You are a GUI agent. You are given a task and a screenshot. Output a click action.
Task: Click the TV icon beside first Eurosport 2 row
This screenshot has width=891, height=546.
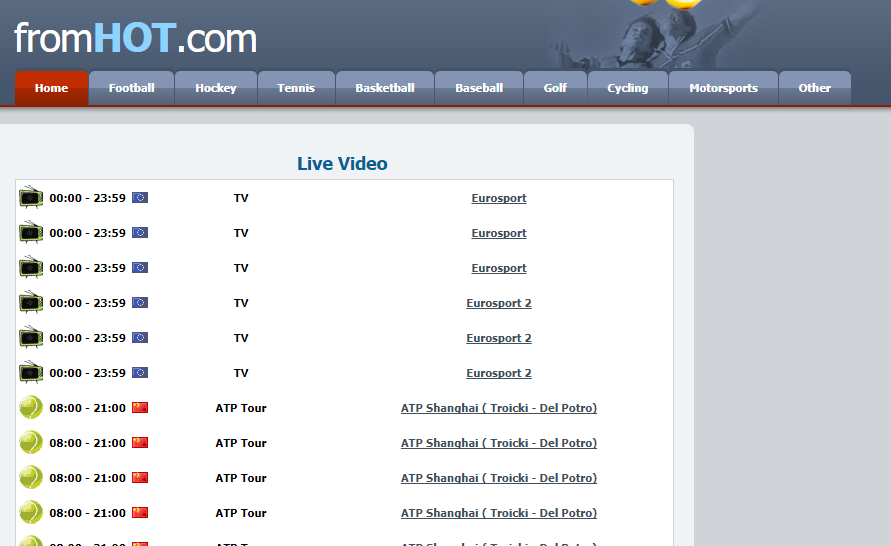click(31, 303)
